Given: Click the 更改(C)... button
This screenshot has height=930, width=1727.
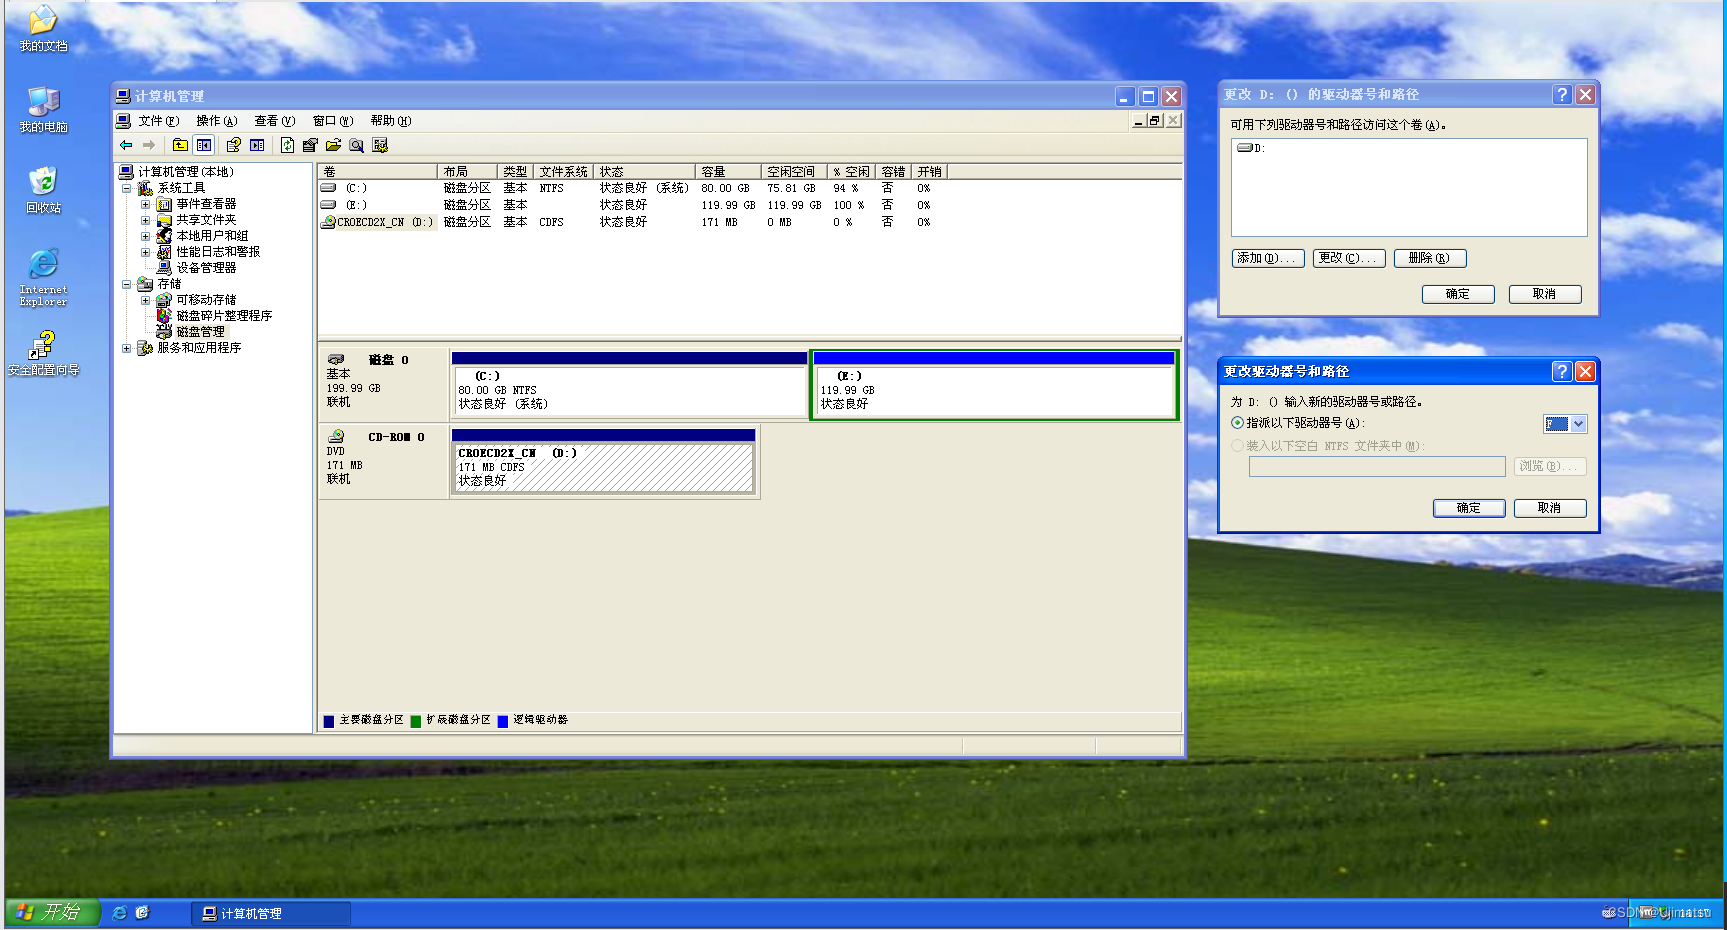Looking at the screenshot, I should pos(1349,258).
